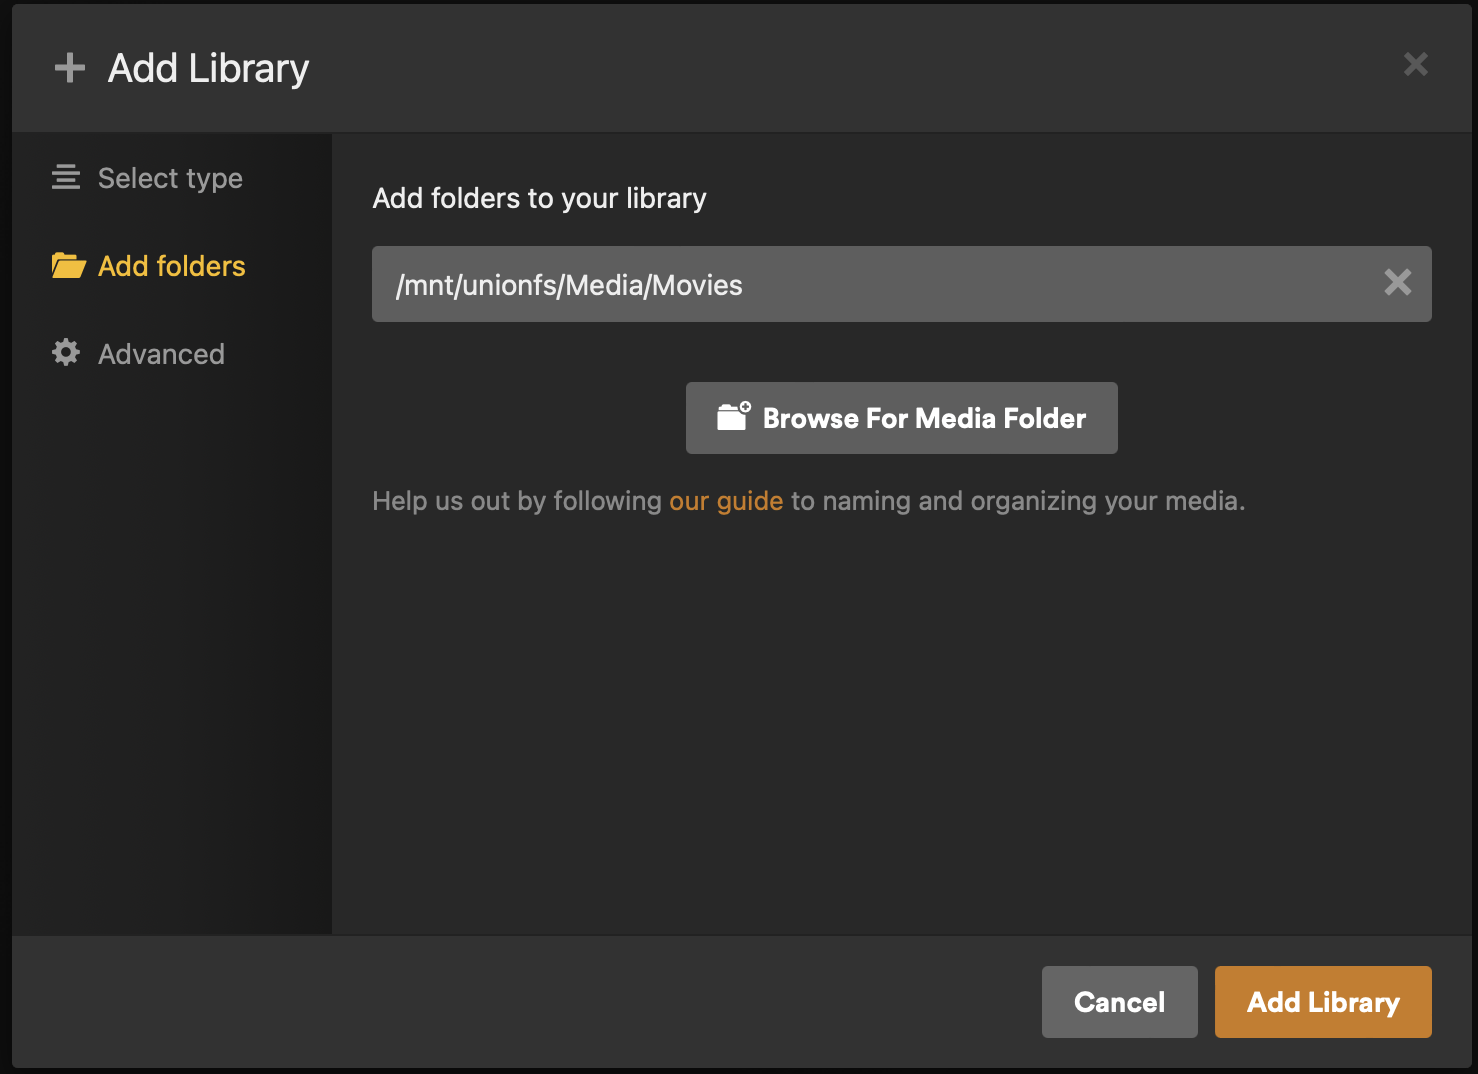Image resolution: width=1478 pixels, height=1074 pixels.
Task: Click the folder-plus icon on the Browse button
Action: tap(733, 417)
